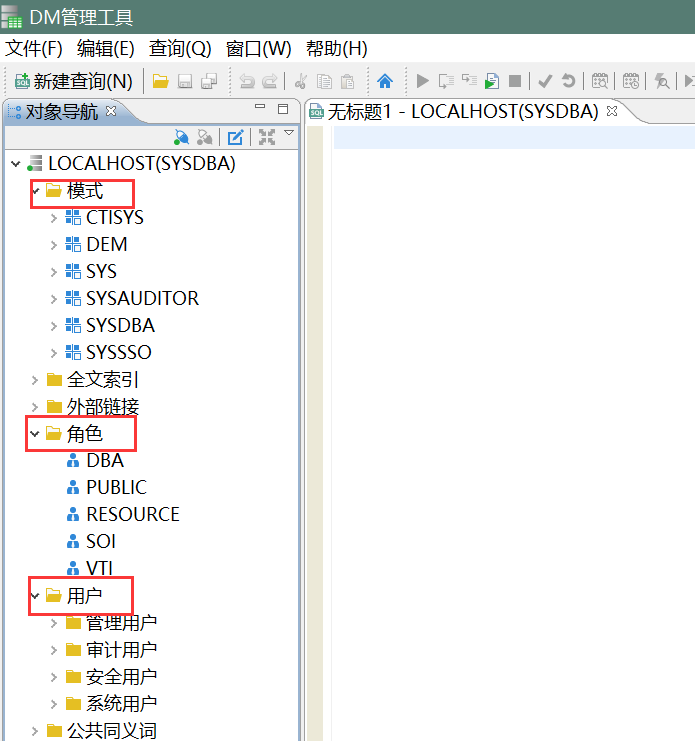Open the 查询(Q) menu
This screenshot has height=741, width=695.
tap(180, 49)
